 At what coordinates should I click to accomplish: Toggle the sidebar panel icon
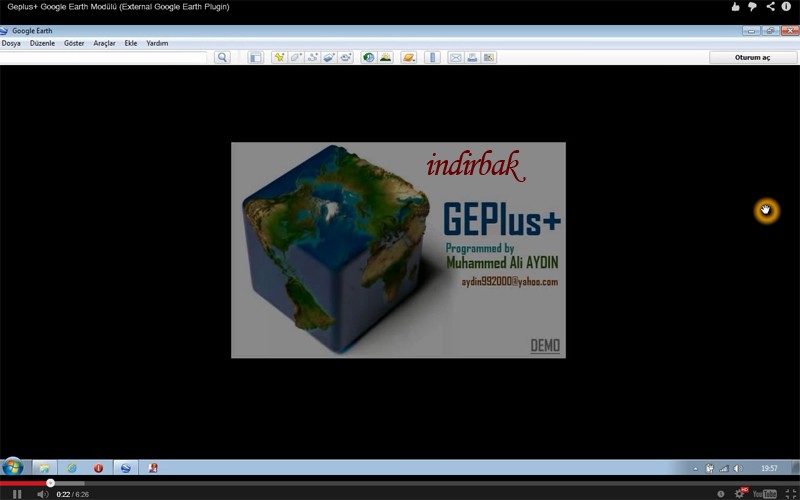click(x=255, y=57)
